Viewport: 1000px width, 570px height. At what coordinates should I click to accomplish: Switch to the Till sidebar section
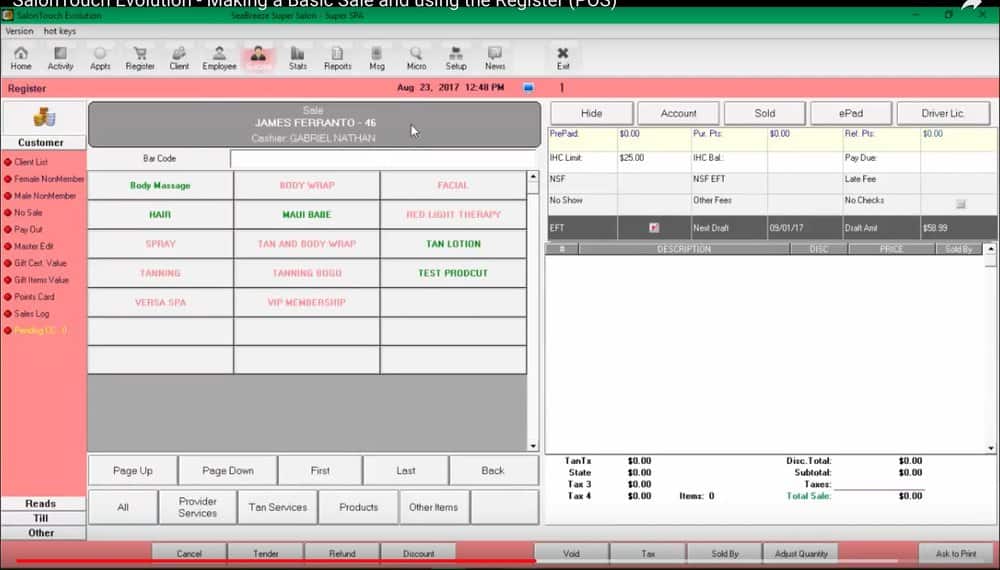click(x=41, y=518)
